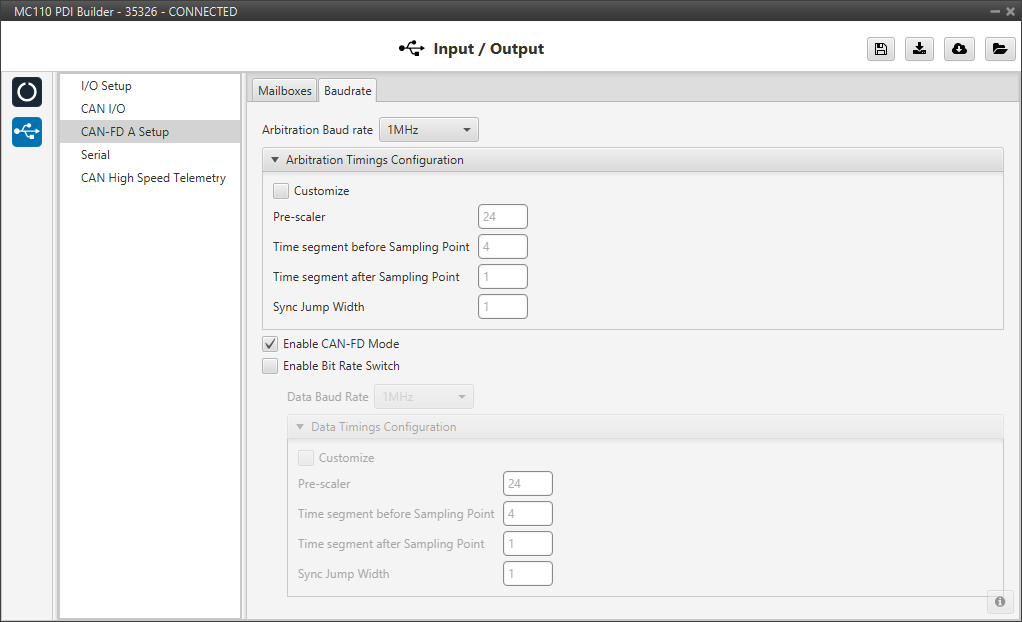Click the open folder icon
This screenshot has width=1022, height=622.
coord(998,49)
